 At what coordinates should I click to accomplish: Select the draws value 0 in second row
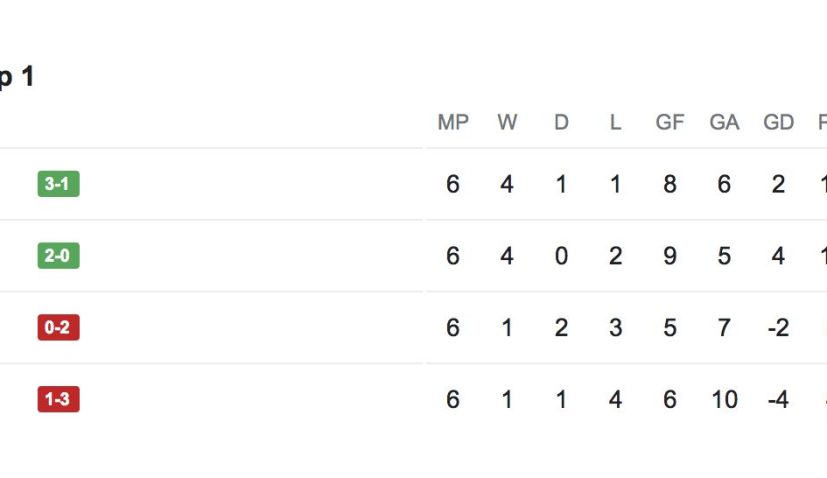(x=561, y=256)
